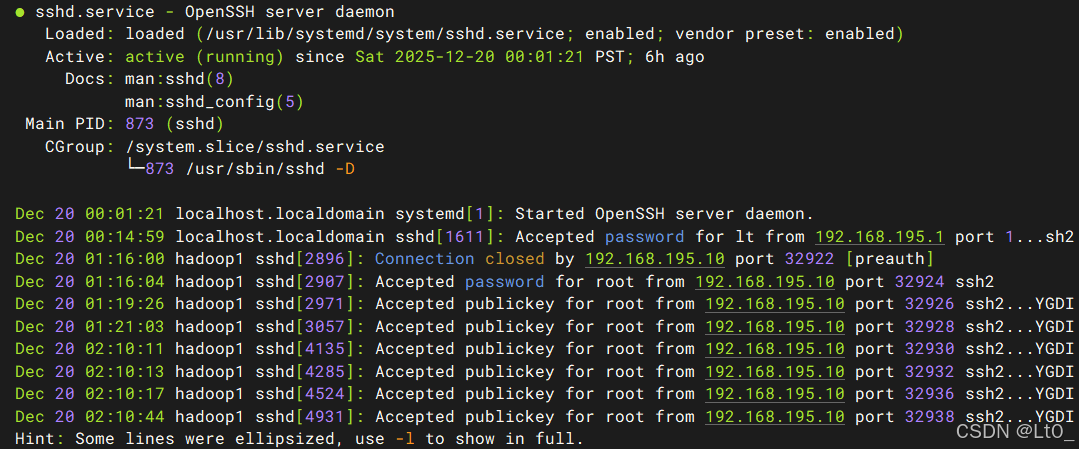Click the "-l" flag in the hint line
The width and height of the screenshot is (1079, 449).
[x=405, y=439]
